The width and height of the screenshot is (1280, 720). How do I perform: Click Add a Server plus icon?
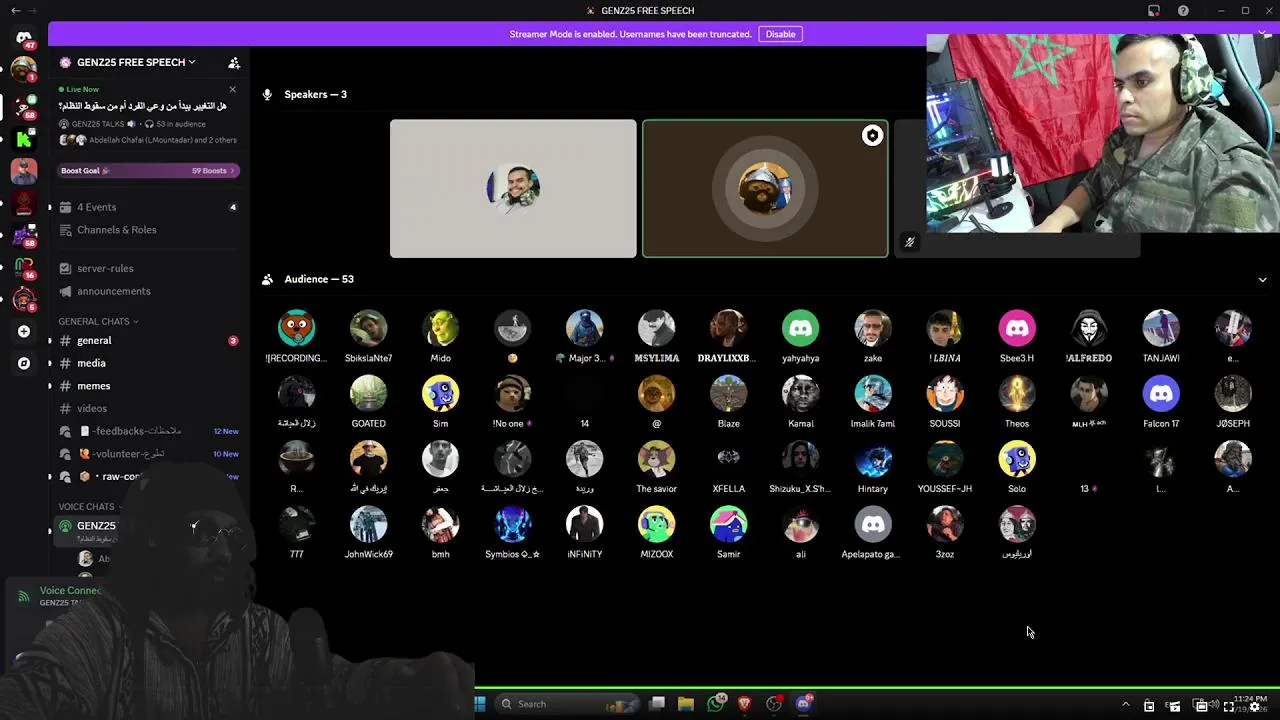coord(24,331)
